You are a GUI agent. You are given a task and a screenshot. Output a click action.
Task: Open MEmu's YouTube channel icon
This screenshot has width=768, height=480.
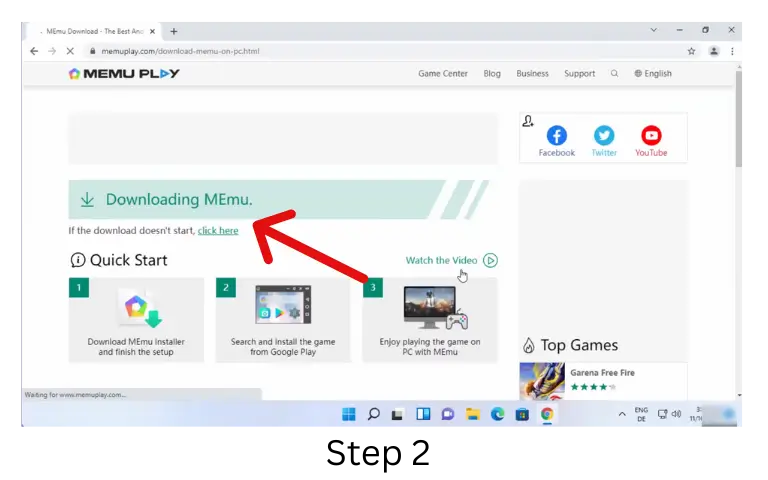(651, 135)
